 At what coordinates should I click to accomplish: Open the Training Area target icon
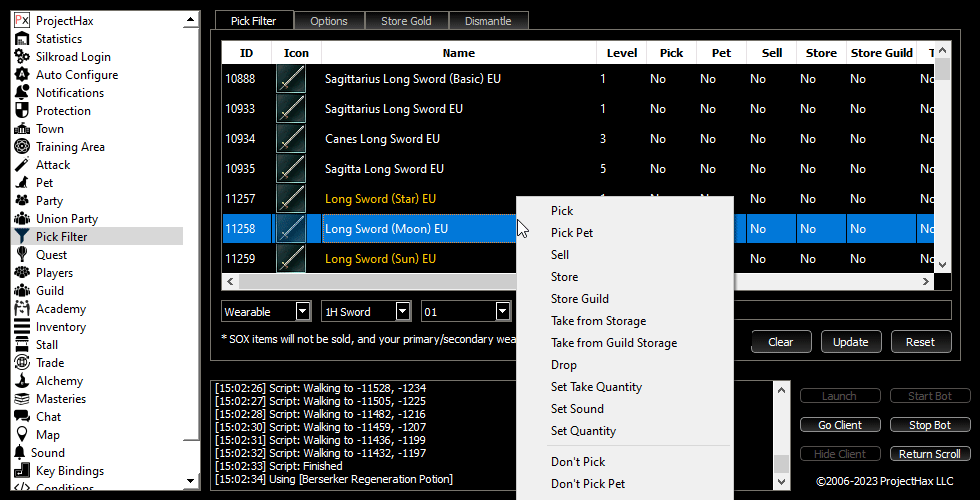tap(21, 147)
